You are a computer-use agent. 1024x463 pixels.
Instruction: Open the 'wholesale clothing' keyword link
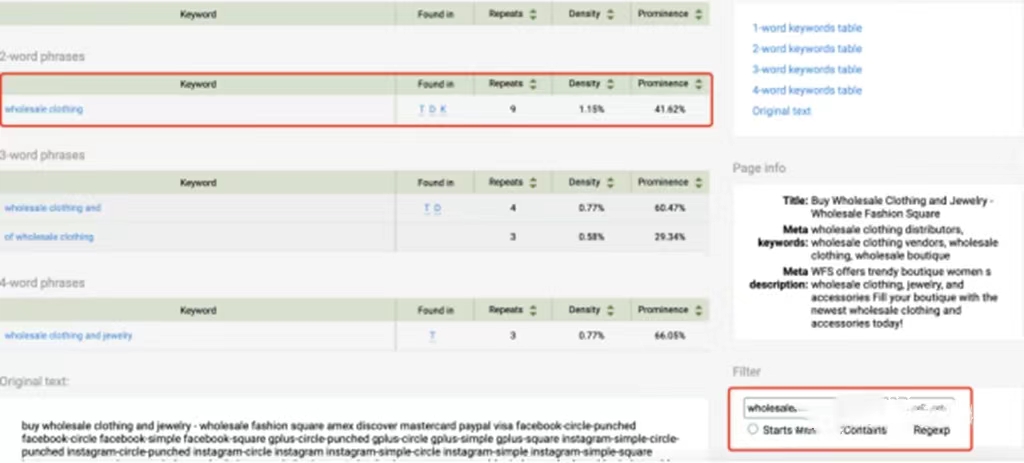tap(44, 109)
